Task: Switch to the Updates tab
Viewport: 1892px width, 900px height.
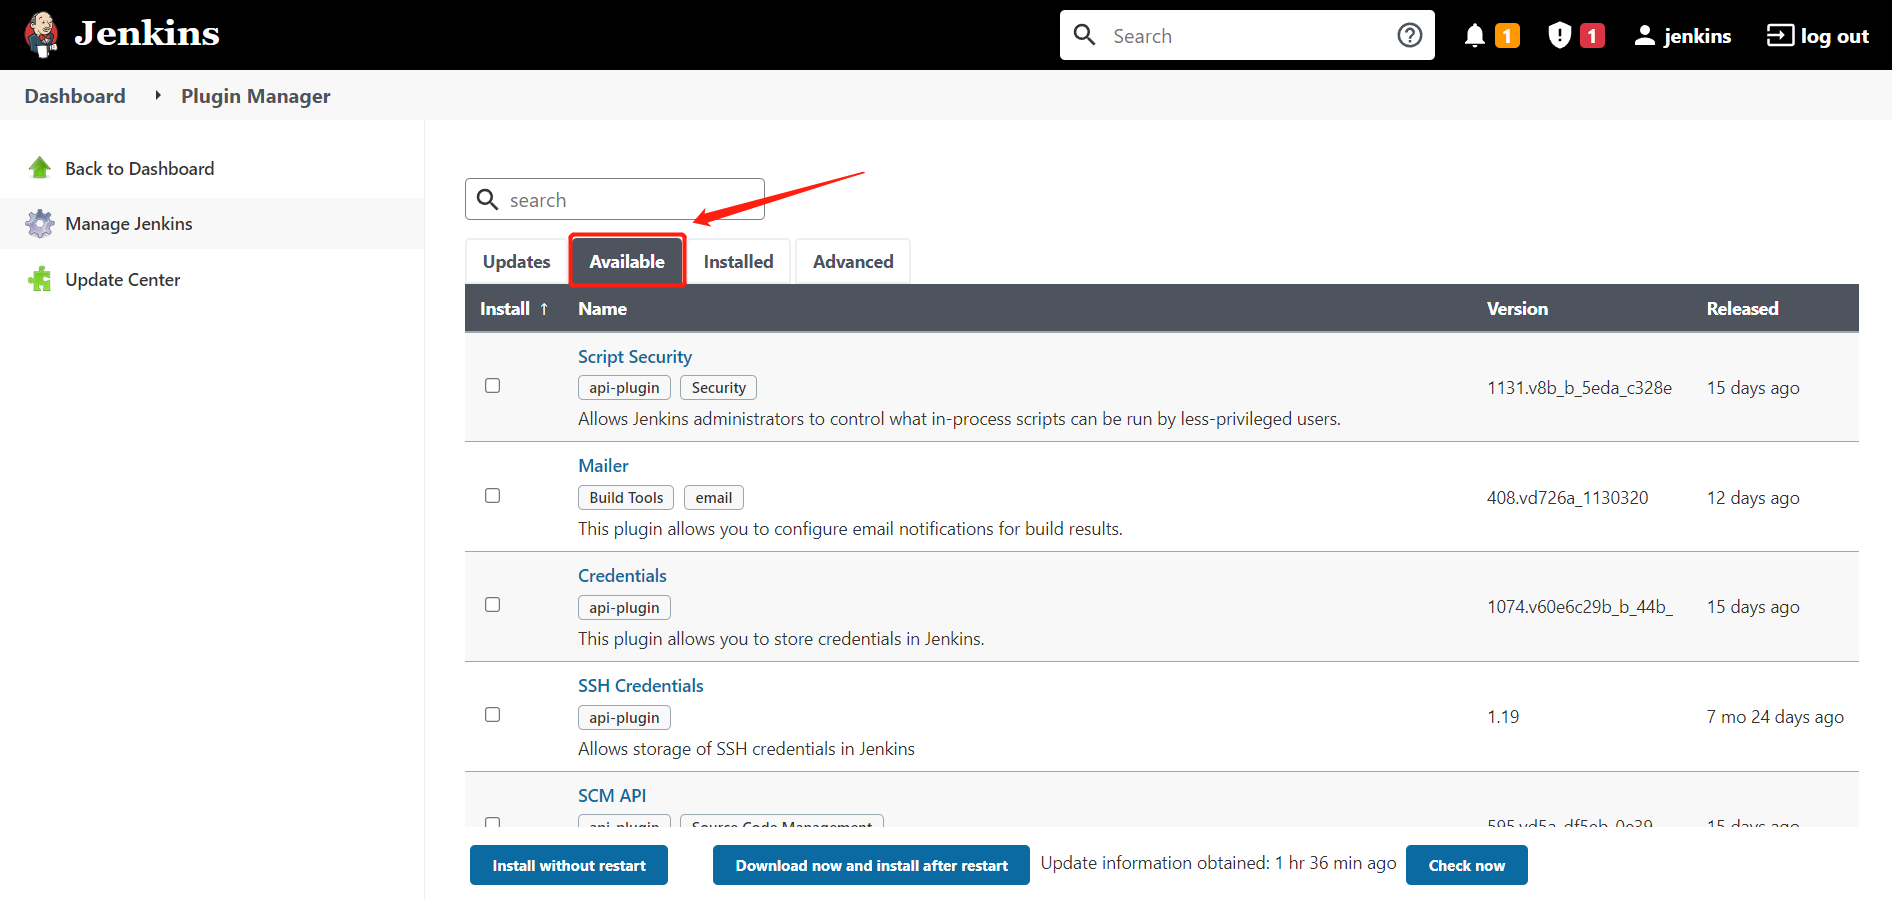Action: pyautogui.click(x=516, y=260)
